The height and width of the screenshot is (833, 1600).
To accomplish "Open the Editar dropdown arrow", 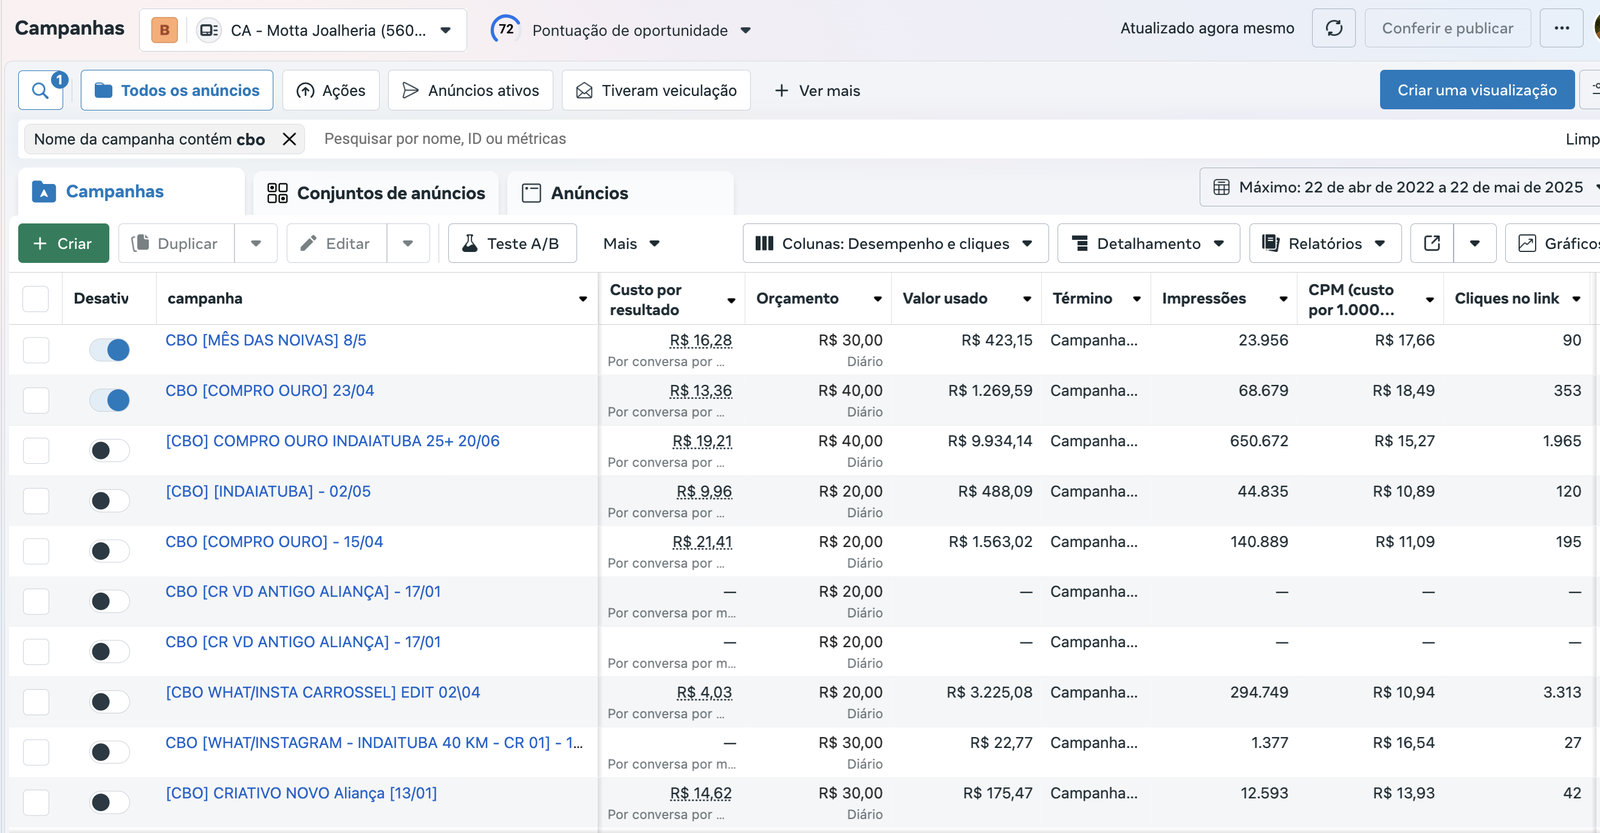I will click(x=408, y=243).
